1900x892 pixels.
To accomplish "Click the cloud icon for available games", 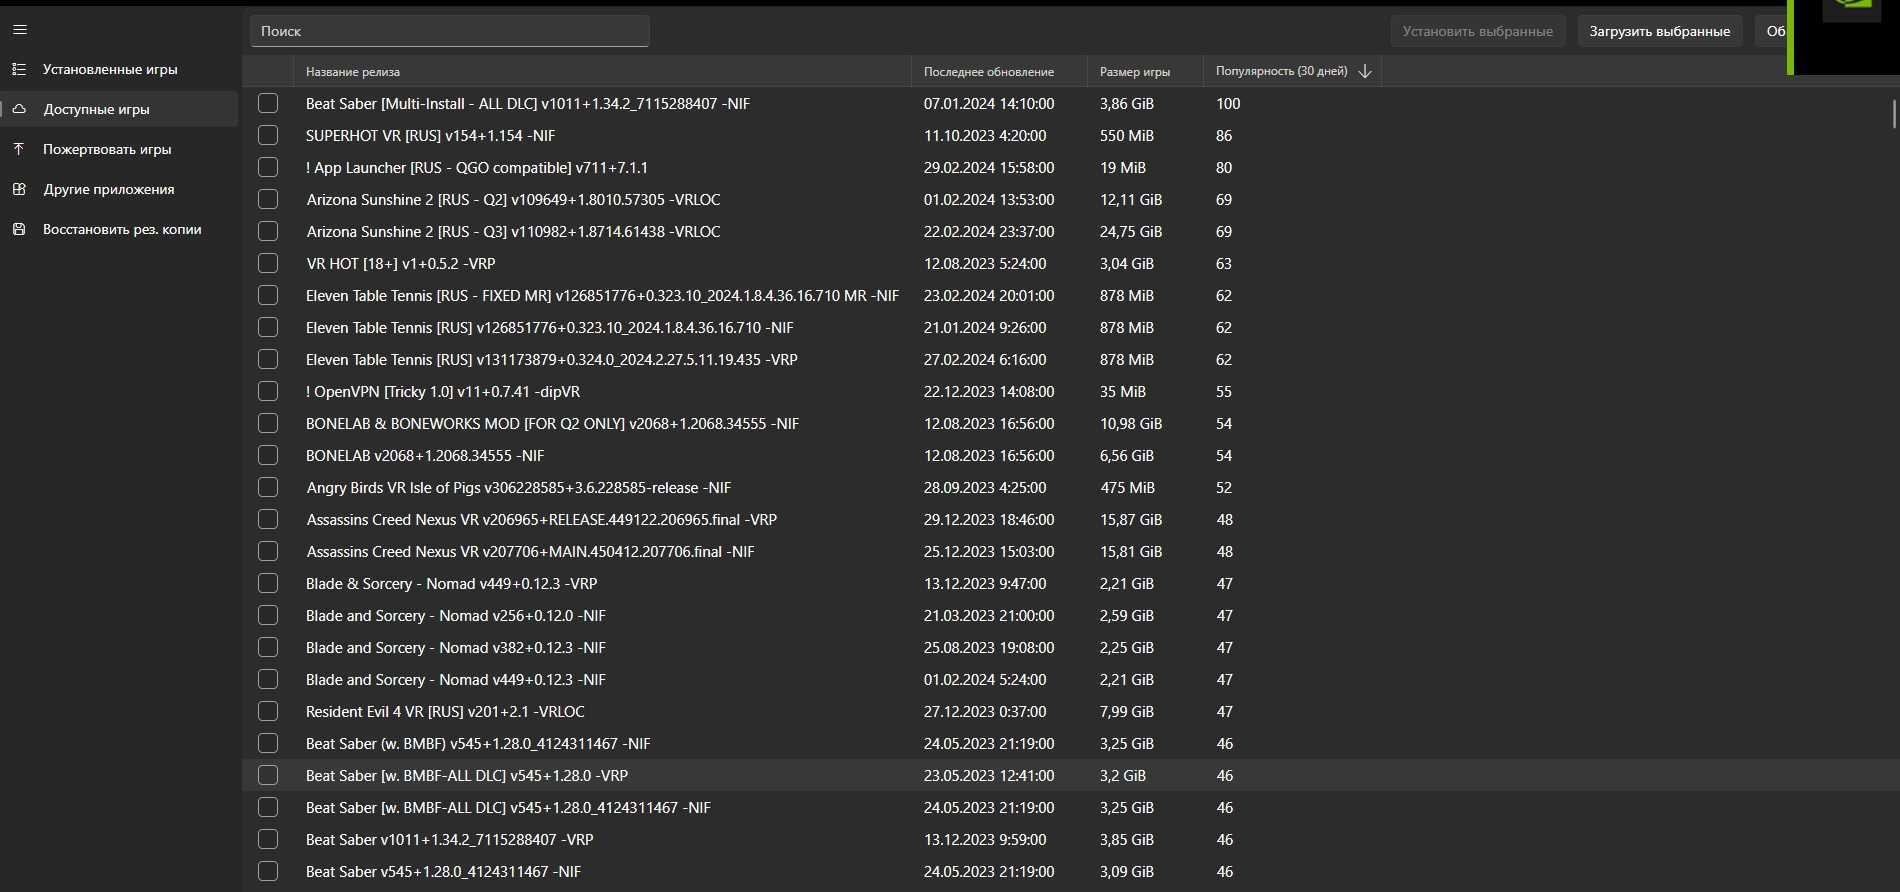I will [x=19, y=109].
